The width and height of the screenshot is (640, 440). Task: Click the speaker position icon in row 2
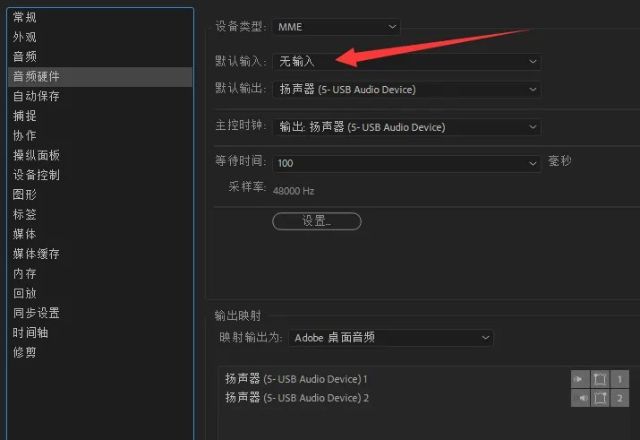pos(600,398)
